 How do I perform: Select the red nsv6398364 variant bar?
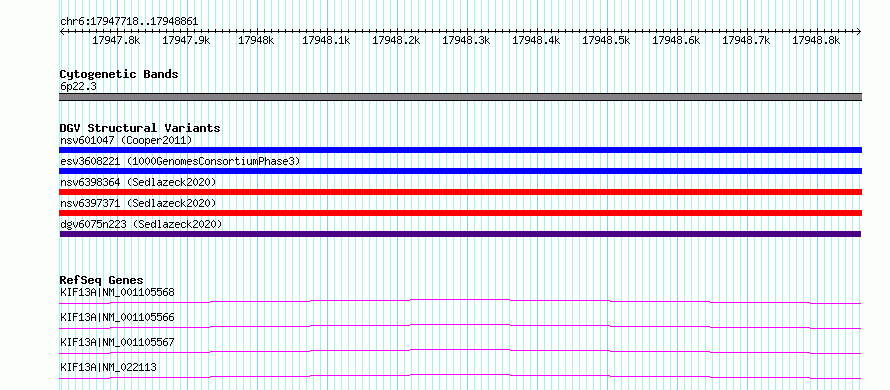coord(460,192)
